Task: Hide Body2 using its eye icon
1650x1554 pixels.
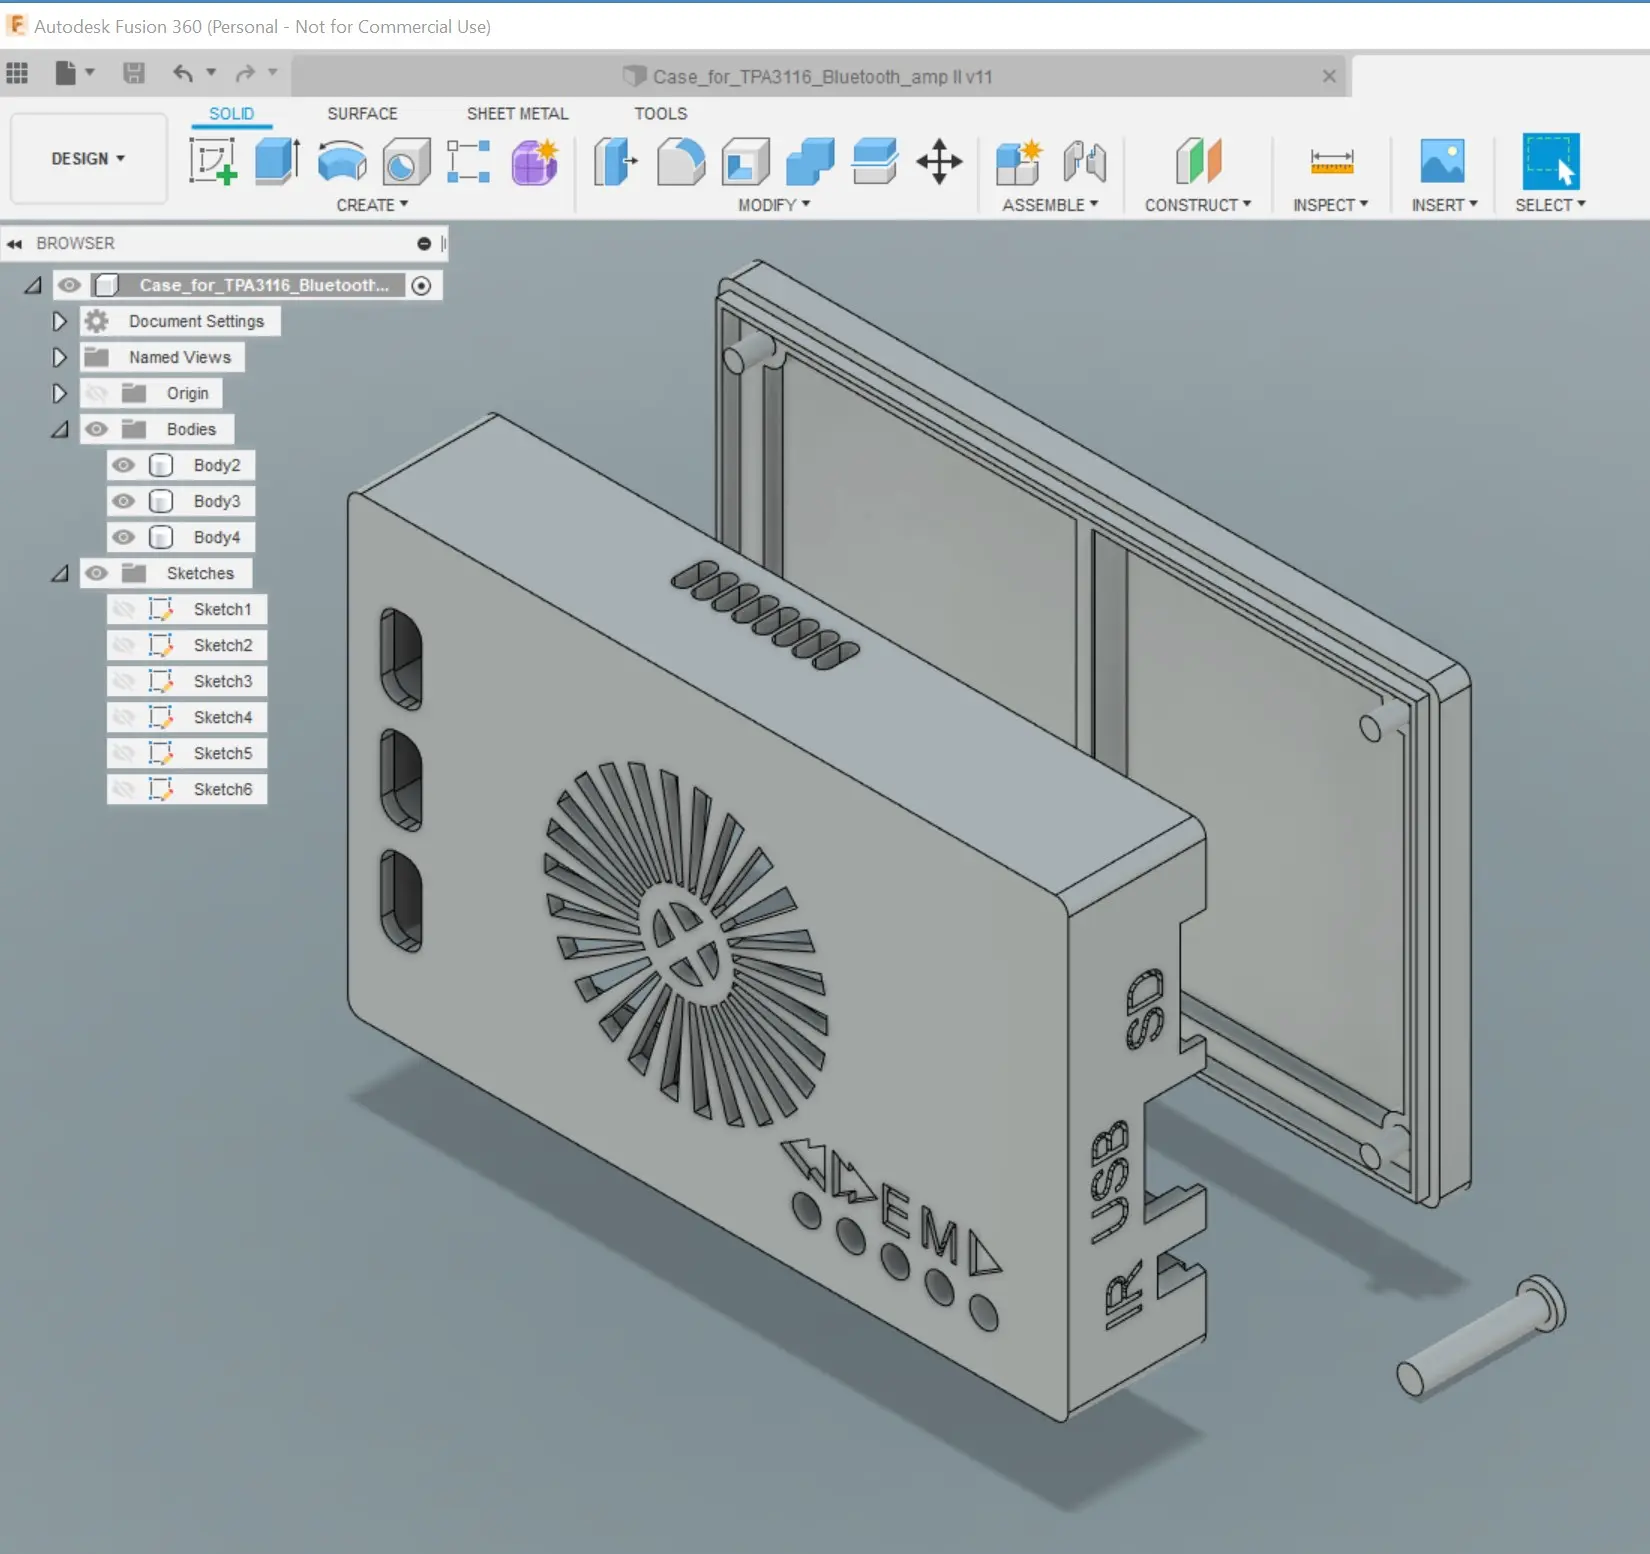Action: point(123,465)
